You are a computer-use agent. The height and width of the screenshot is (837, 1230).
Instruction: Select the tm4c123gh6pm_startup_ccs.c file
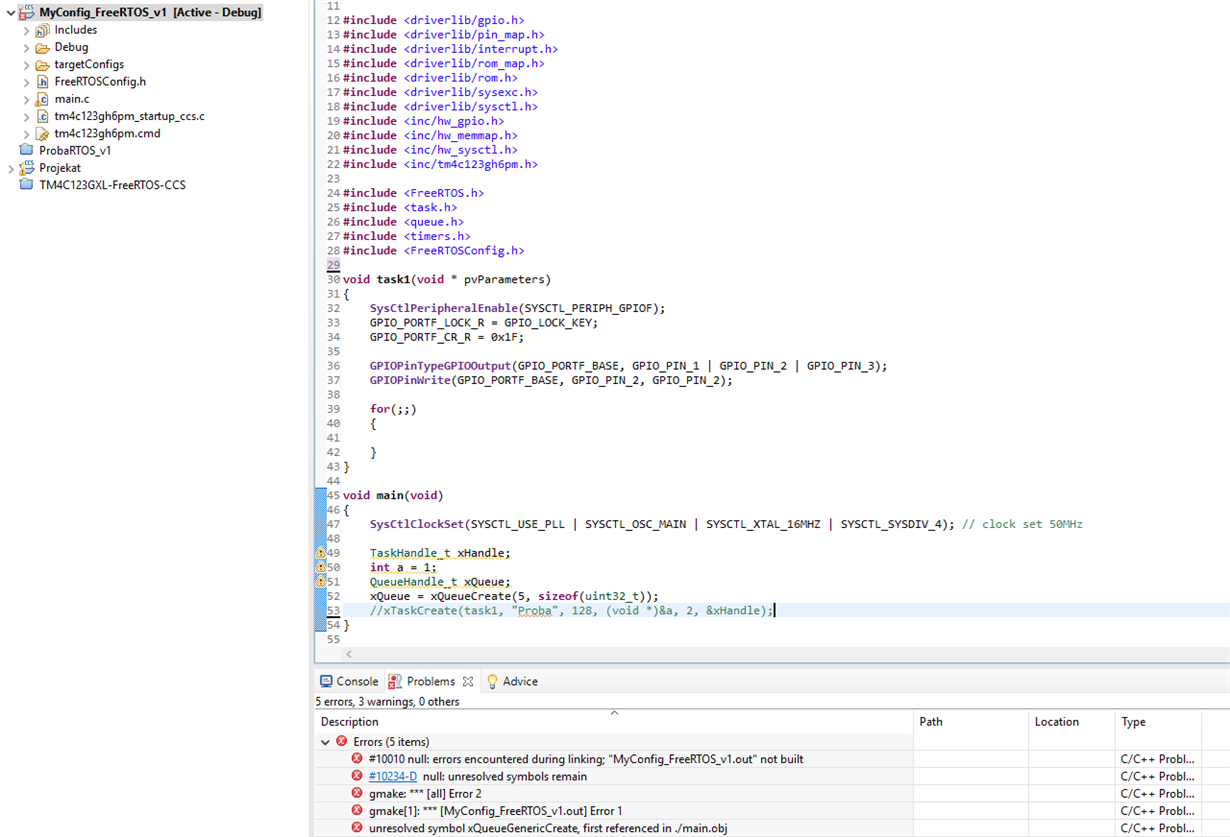pyautogui.click(x=129, y=117)
